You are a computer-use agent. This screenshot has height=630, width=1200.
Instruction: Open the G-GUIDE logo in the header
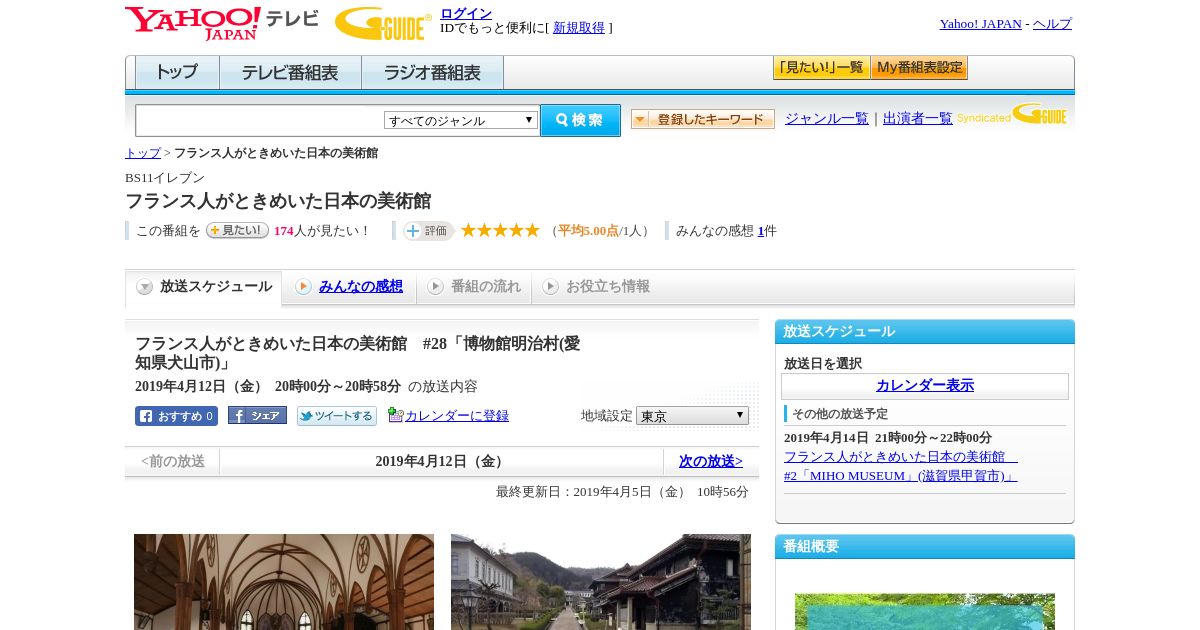pyautogui.click(x=383, y=23)
